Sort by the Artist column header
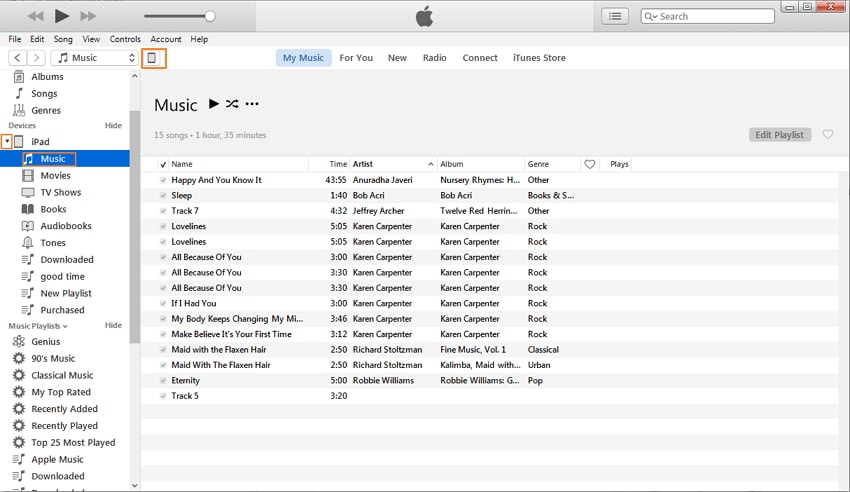The width and height of the screenshot is (850, 492). [393, 164]
